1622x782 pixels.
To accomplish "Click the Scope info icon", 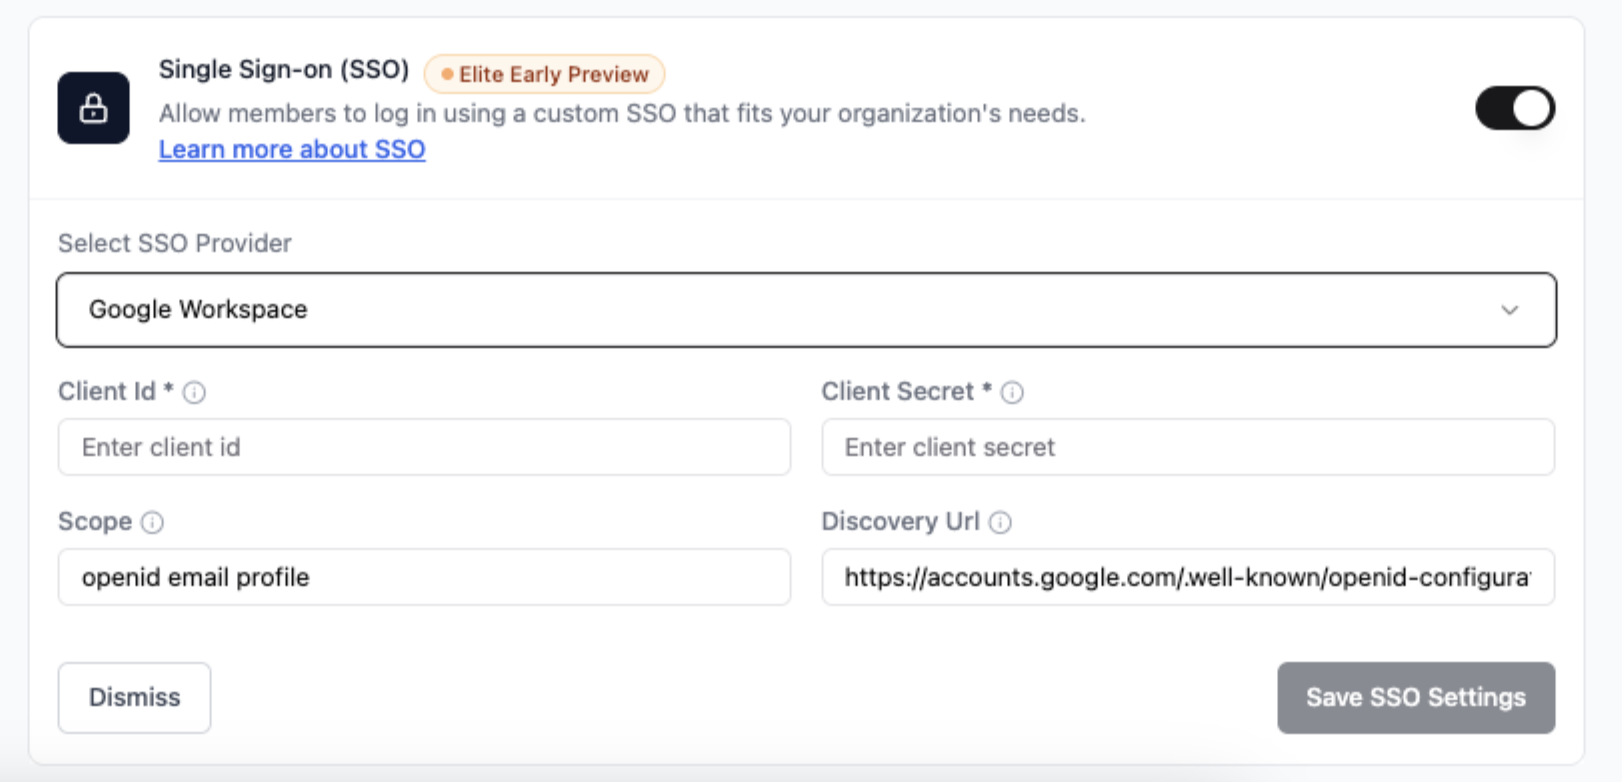I will click(x=150, y=522).
